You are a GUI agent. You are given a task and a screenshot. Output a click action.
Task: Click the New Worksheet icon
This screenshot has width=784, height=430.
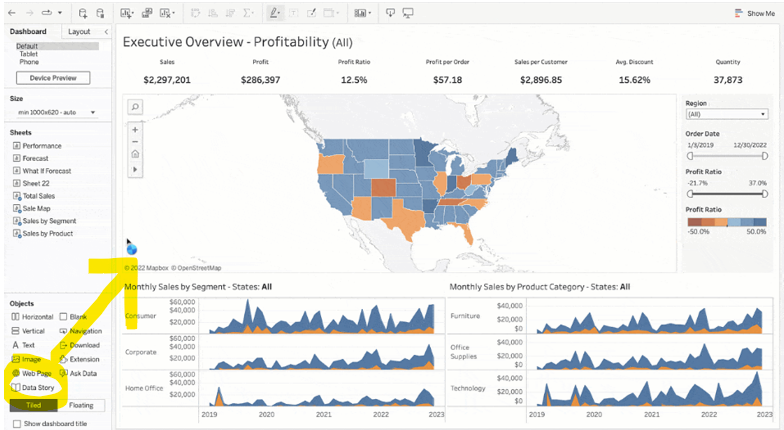(x=127, y=13)
